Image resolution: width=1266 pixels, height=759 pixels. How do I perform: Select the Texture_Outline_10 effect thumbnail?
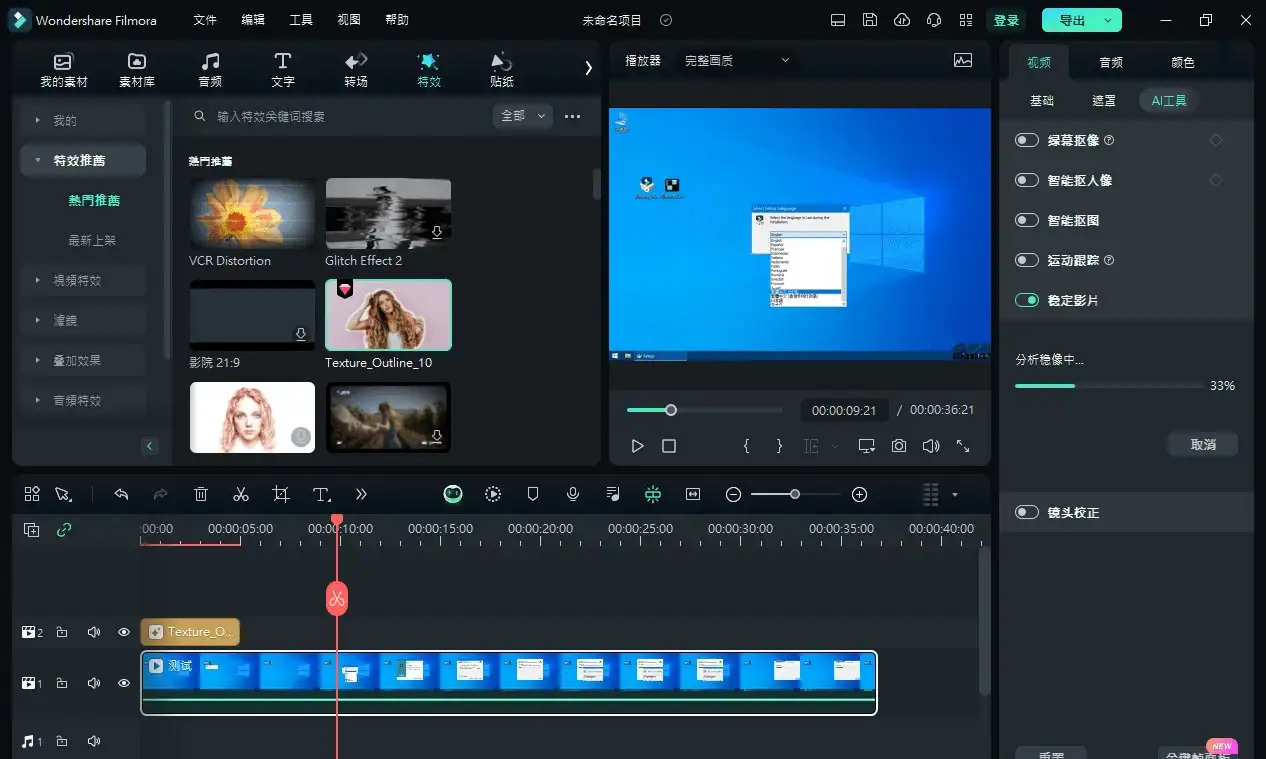point(388,314)
